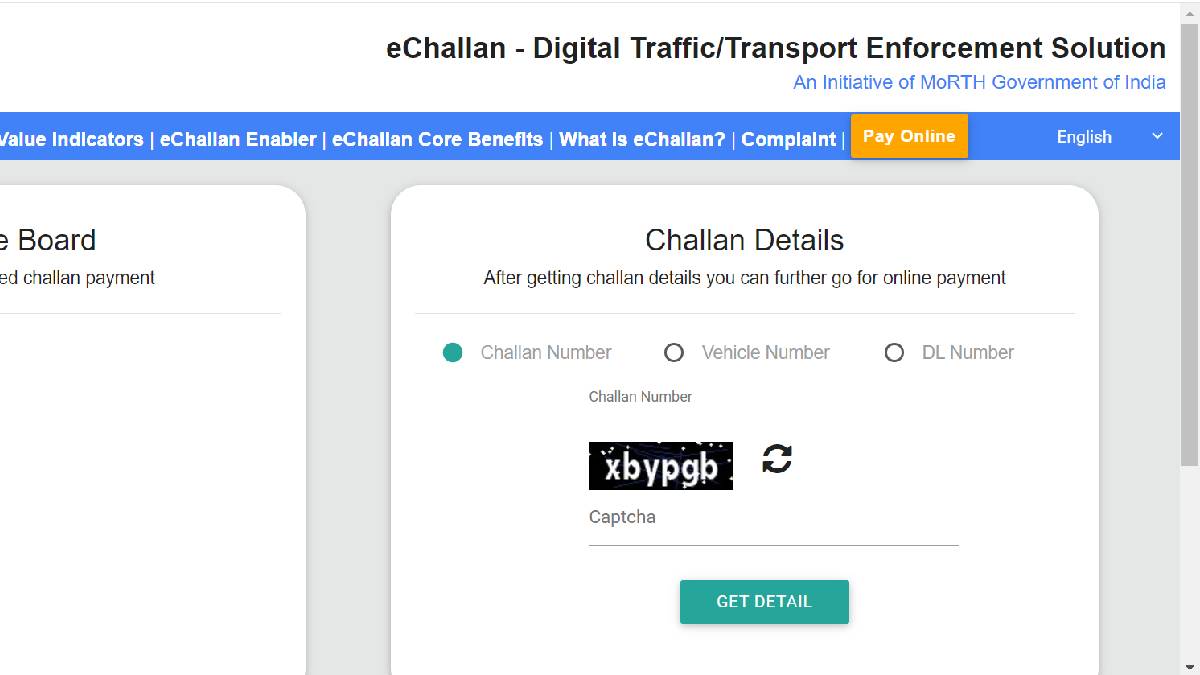Choose the Vehicle Number radio option
The image size is (1200, 675).
(x=674, y=352)
